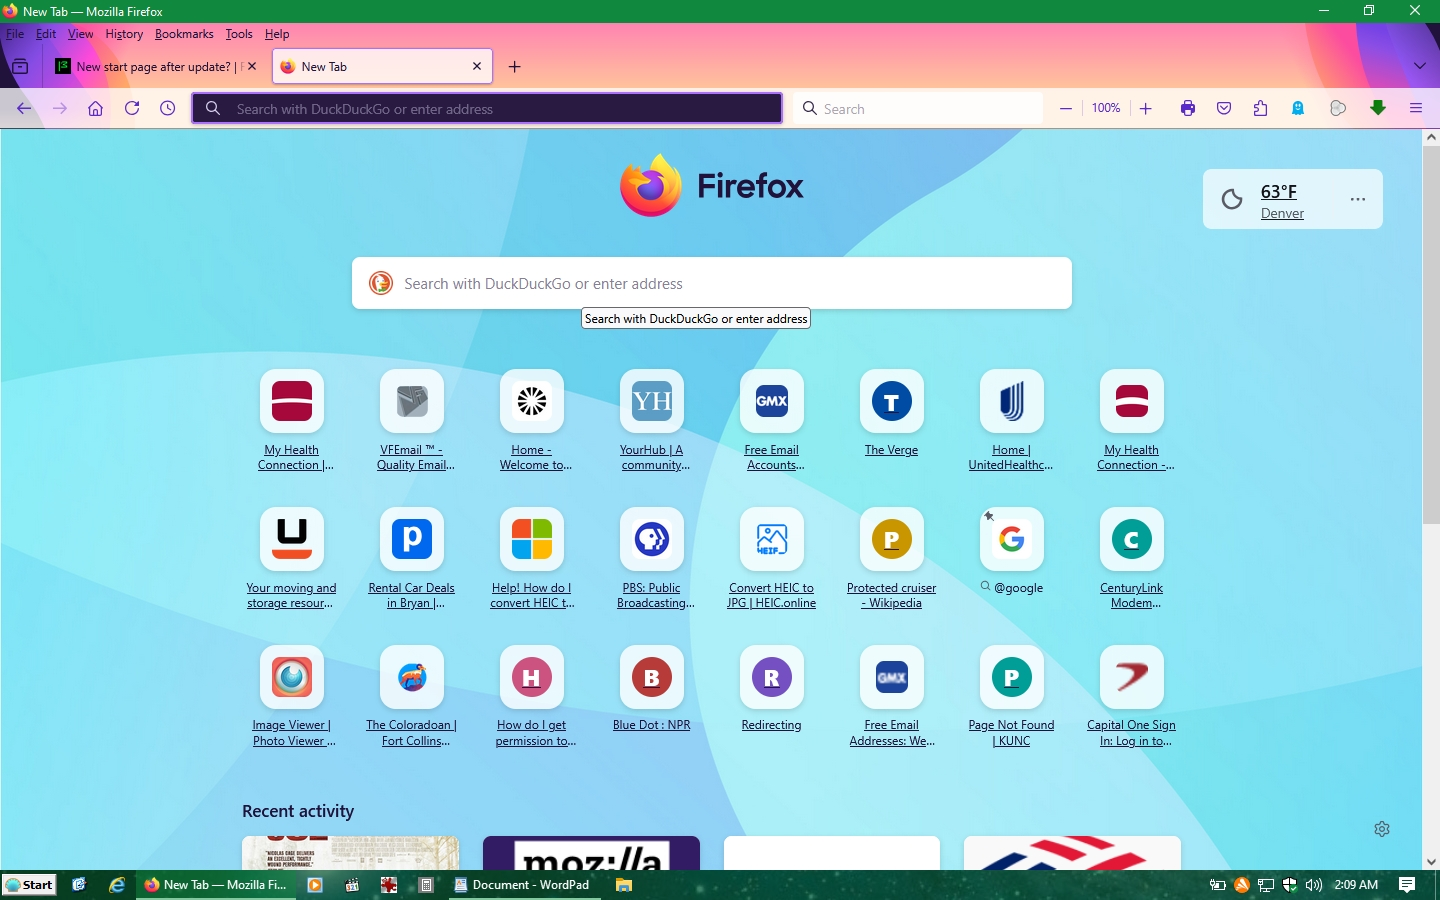Open the File menu
This screenshot has height=900, width=1440.
(x=15, y=34)
